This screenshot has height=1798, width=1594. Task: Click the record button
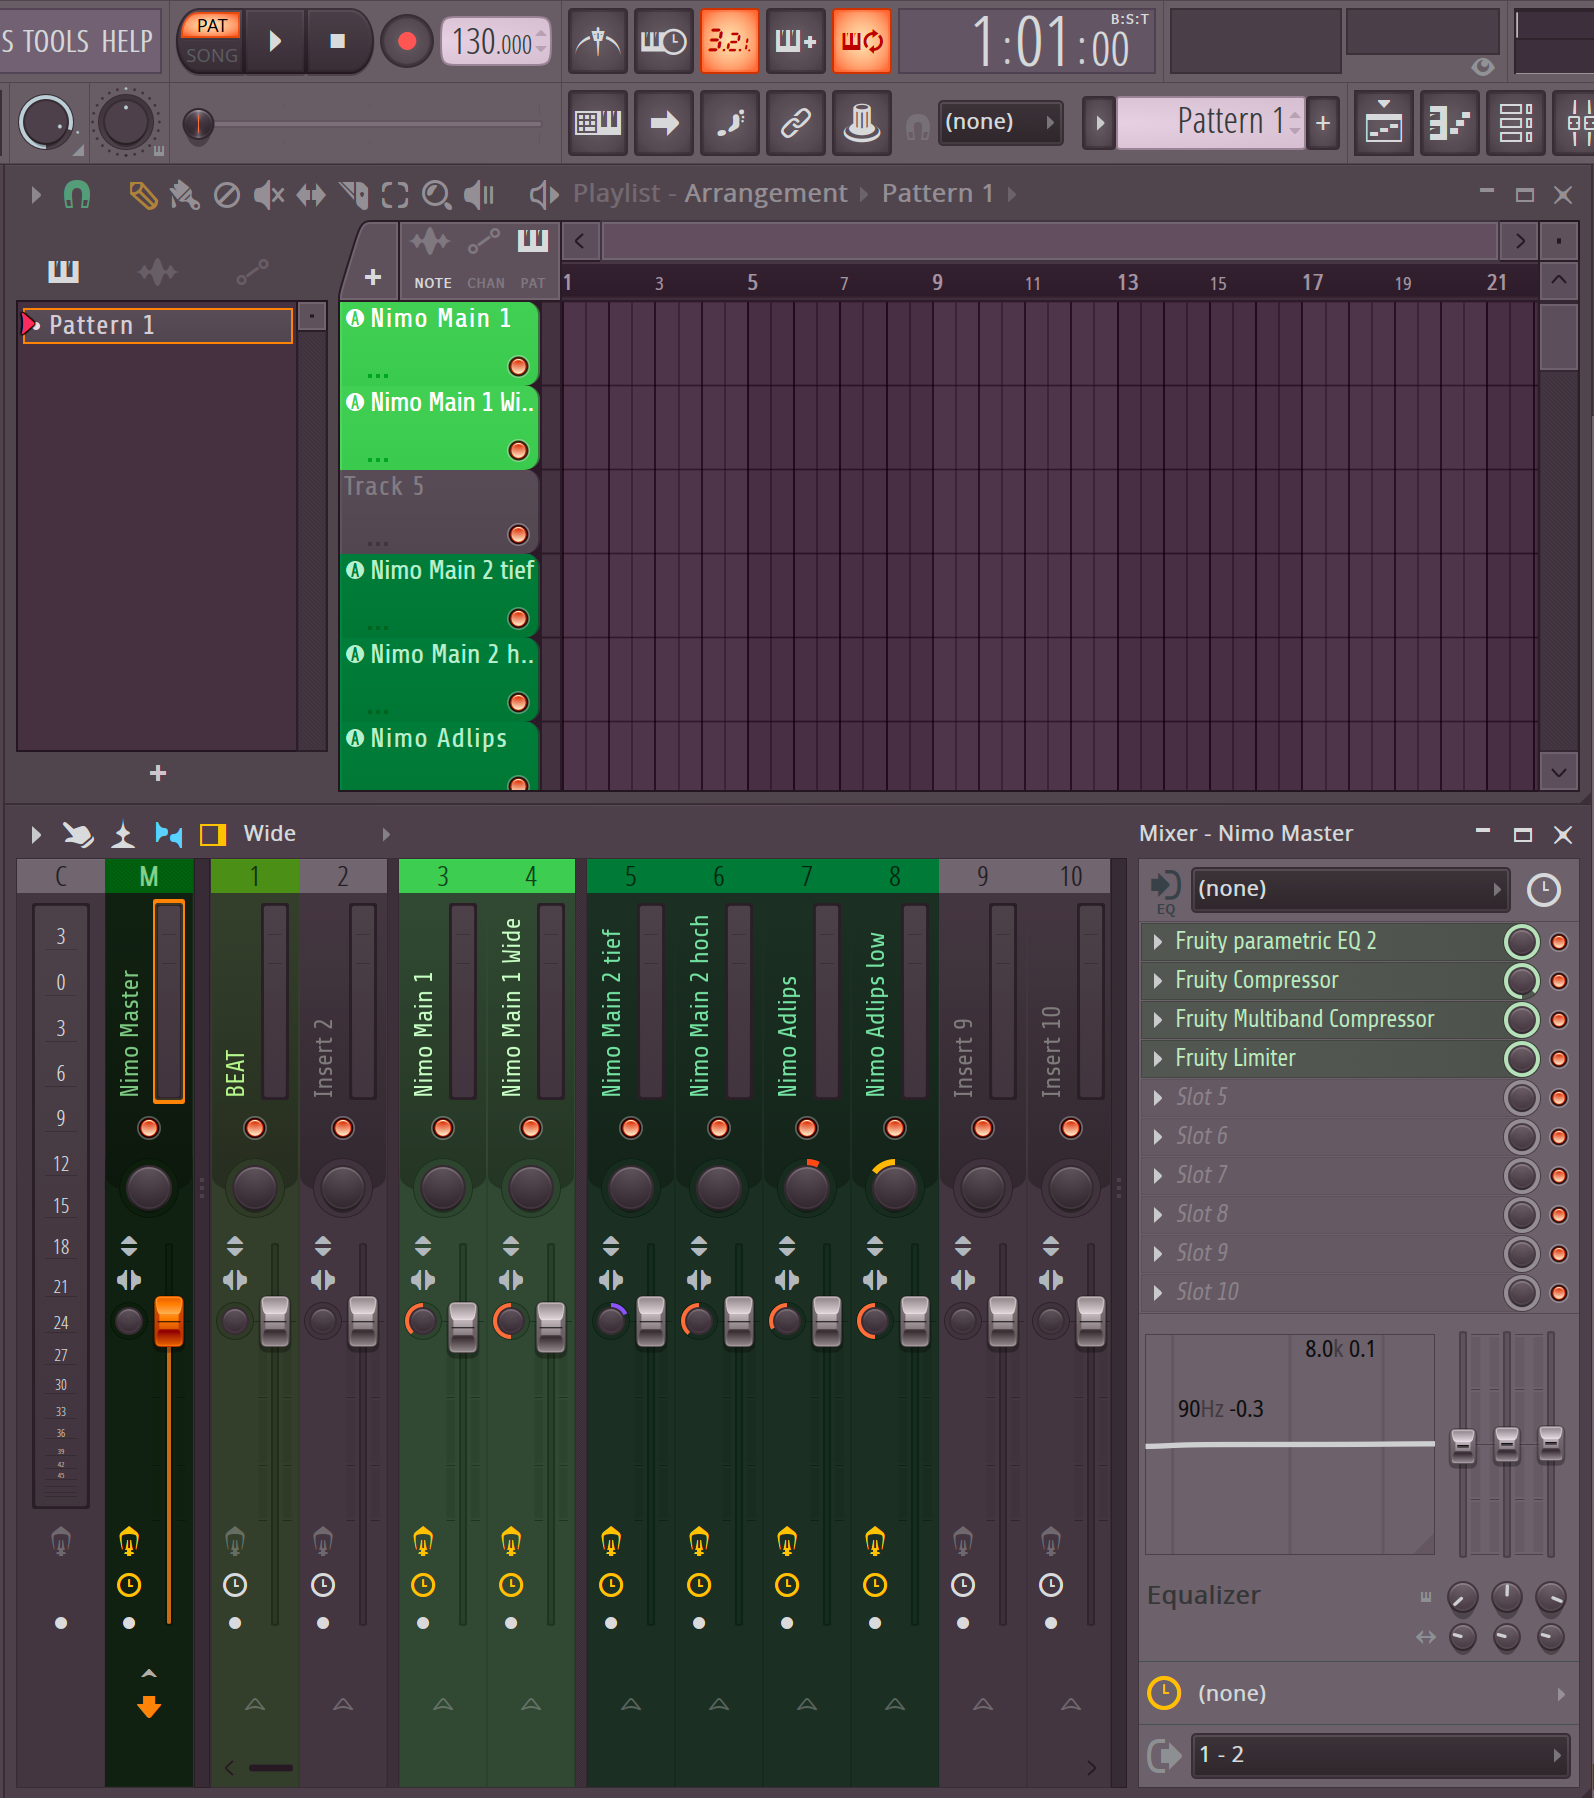pyautogui.click(x=406, y=41)
